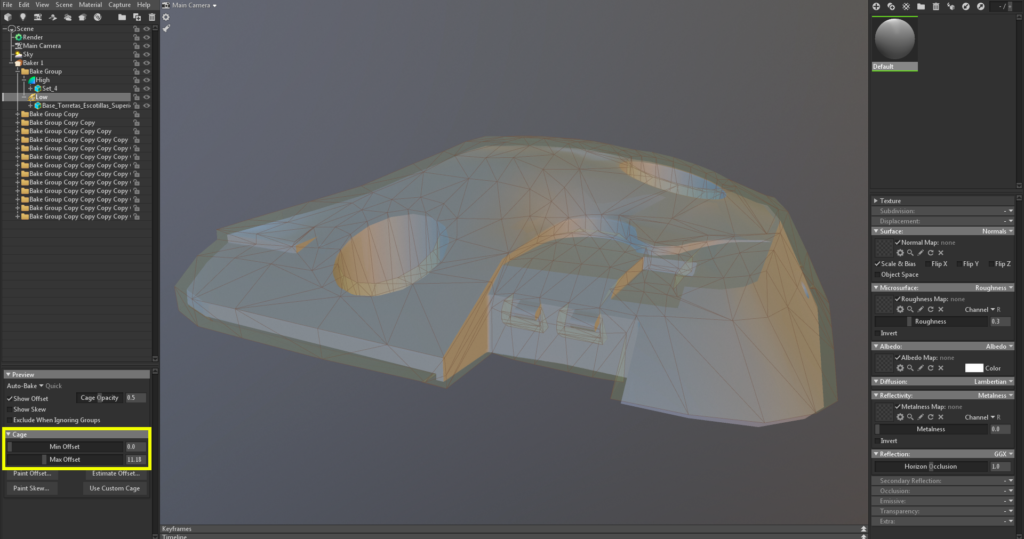Toggle the Show Offset checkbox
Screen dimensions: 1024x539
(x=9, y=399)
